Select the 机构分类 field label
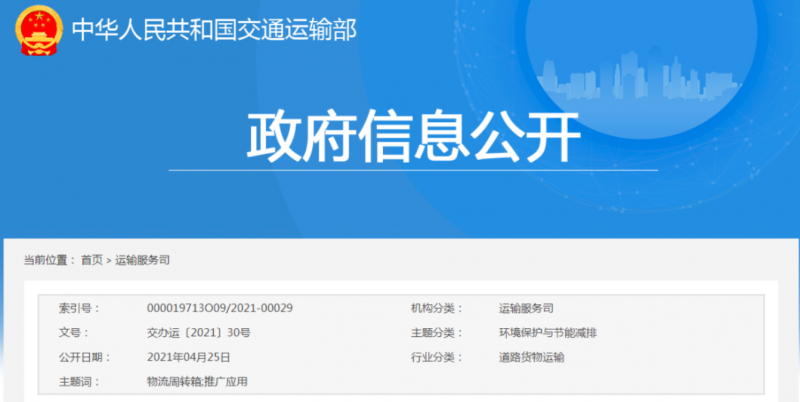 (437, 308)
